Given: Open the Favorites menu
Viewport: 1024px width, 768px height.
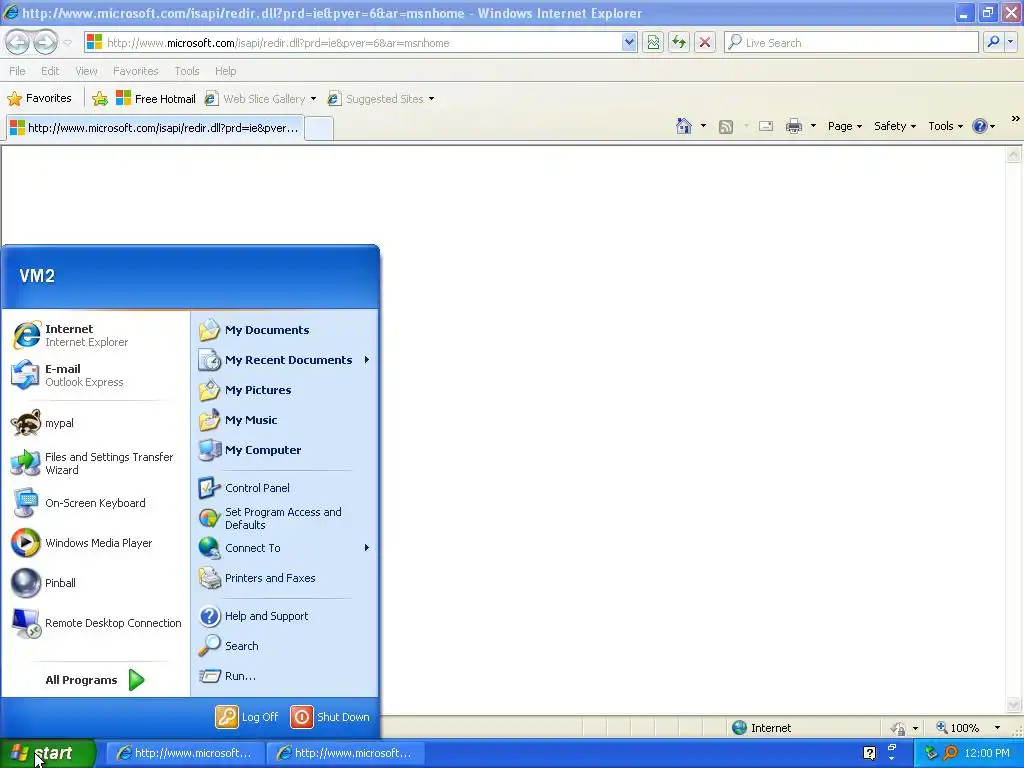Looking at the screenshot, I should pos(136,71).
